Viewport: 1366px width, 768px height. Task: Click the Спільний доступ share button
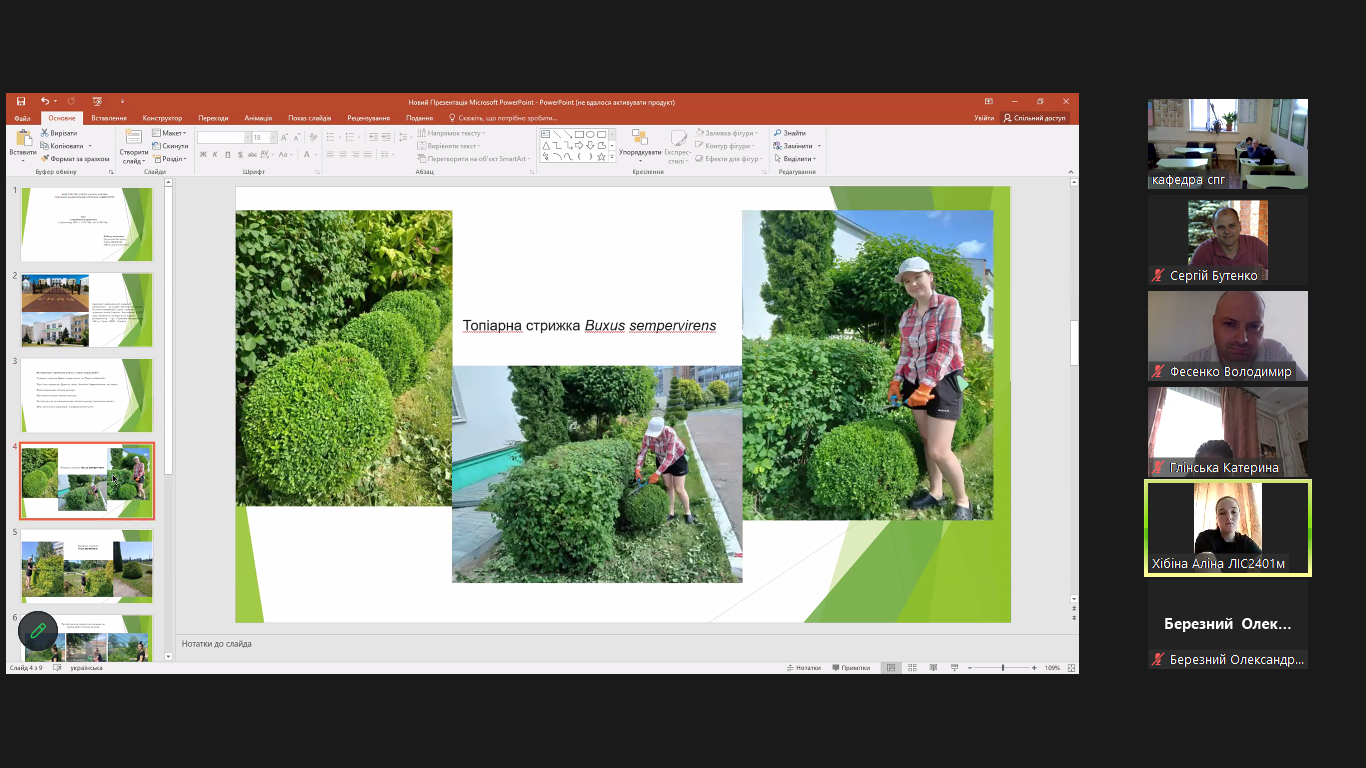[x=1034, y=118]
